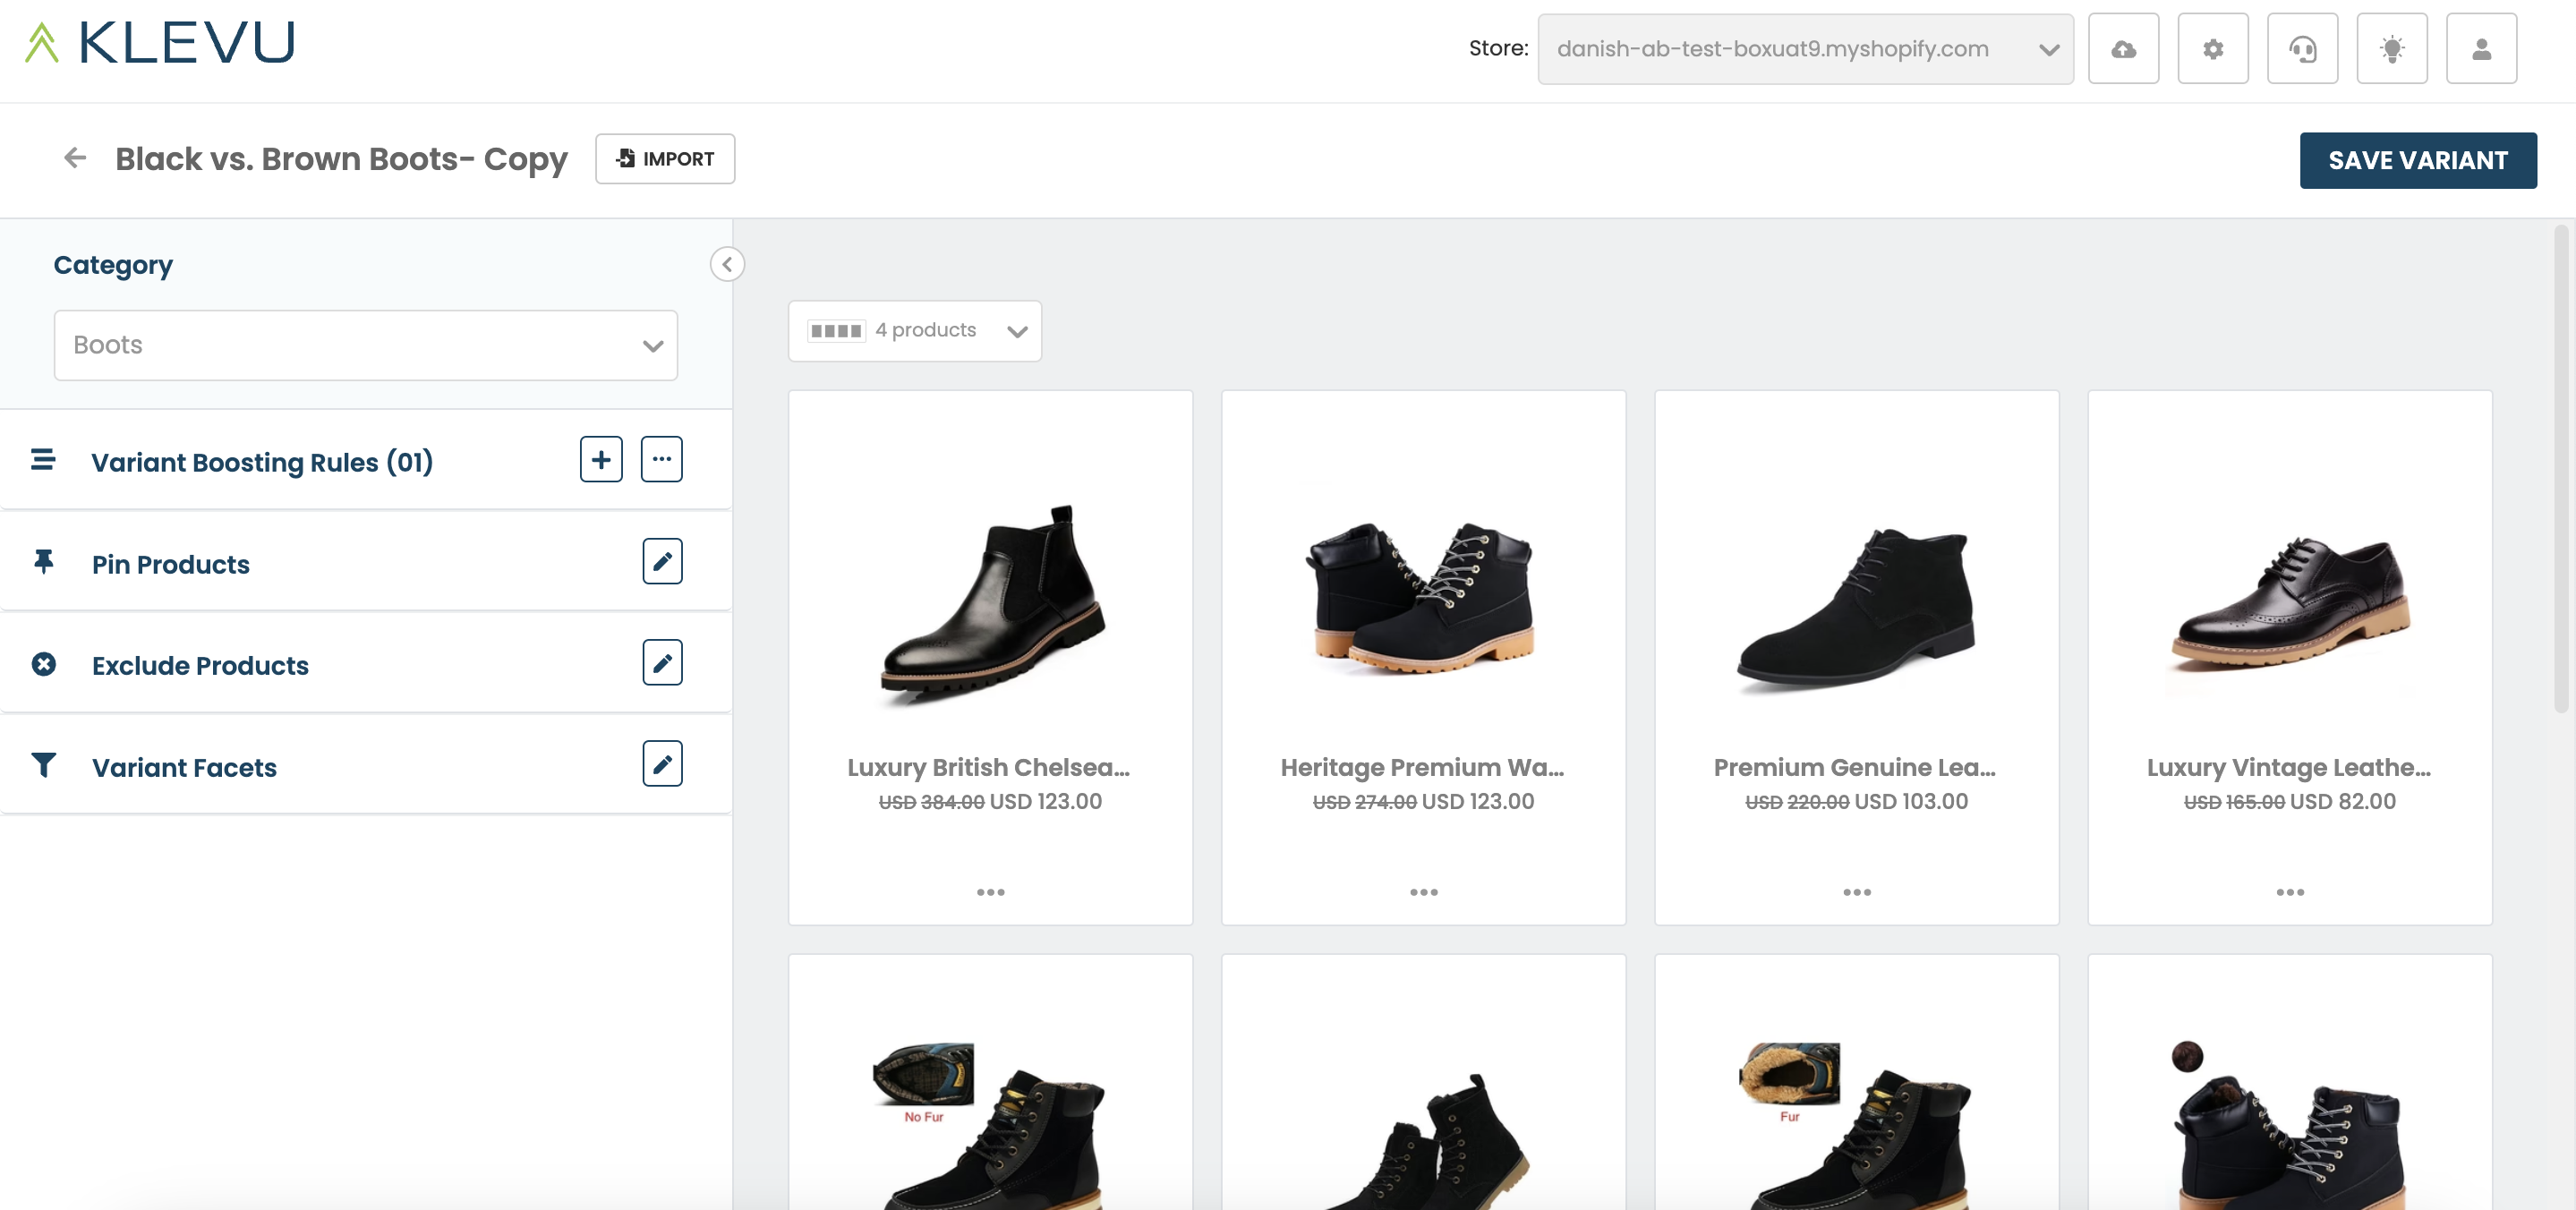The image size is (2576, 1210).
Task: Click the price USD 103.00
Action: point(1911,801)
